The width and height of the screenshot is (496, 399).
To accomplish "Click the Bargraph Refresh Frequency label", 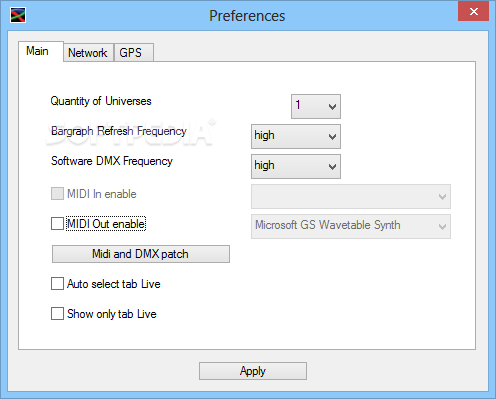I will [x=119, y=131].
